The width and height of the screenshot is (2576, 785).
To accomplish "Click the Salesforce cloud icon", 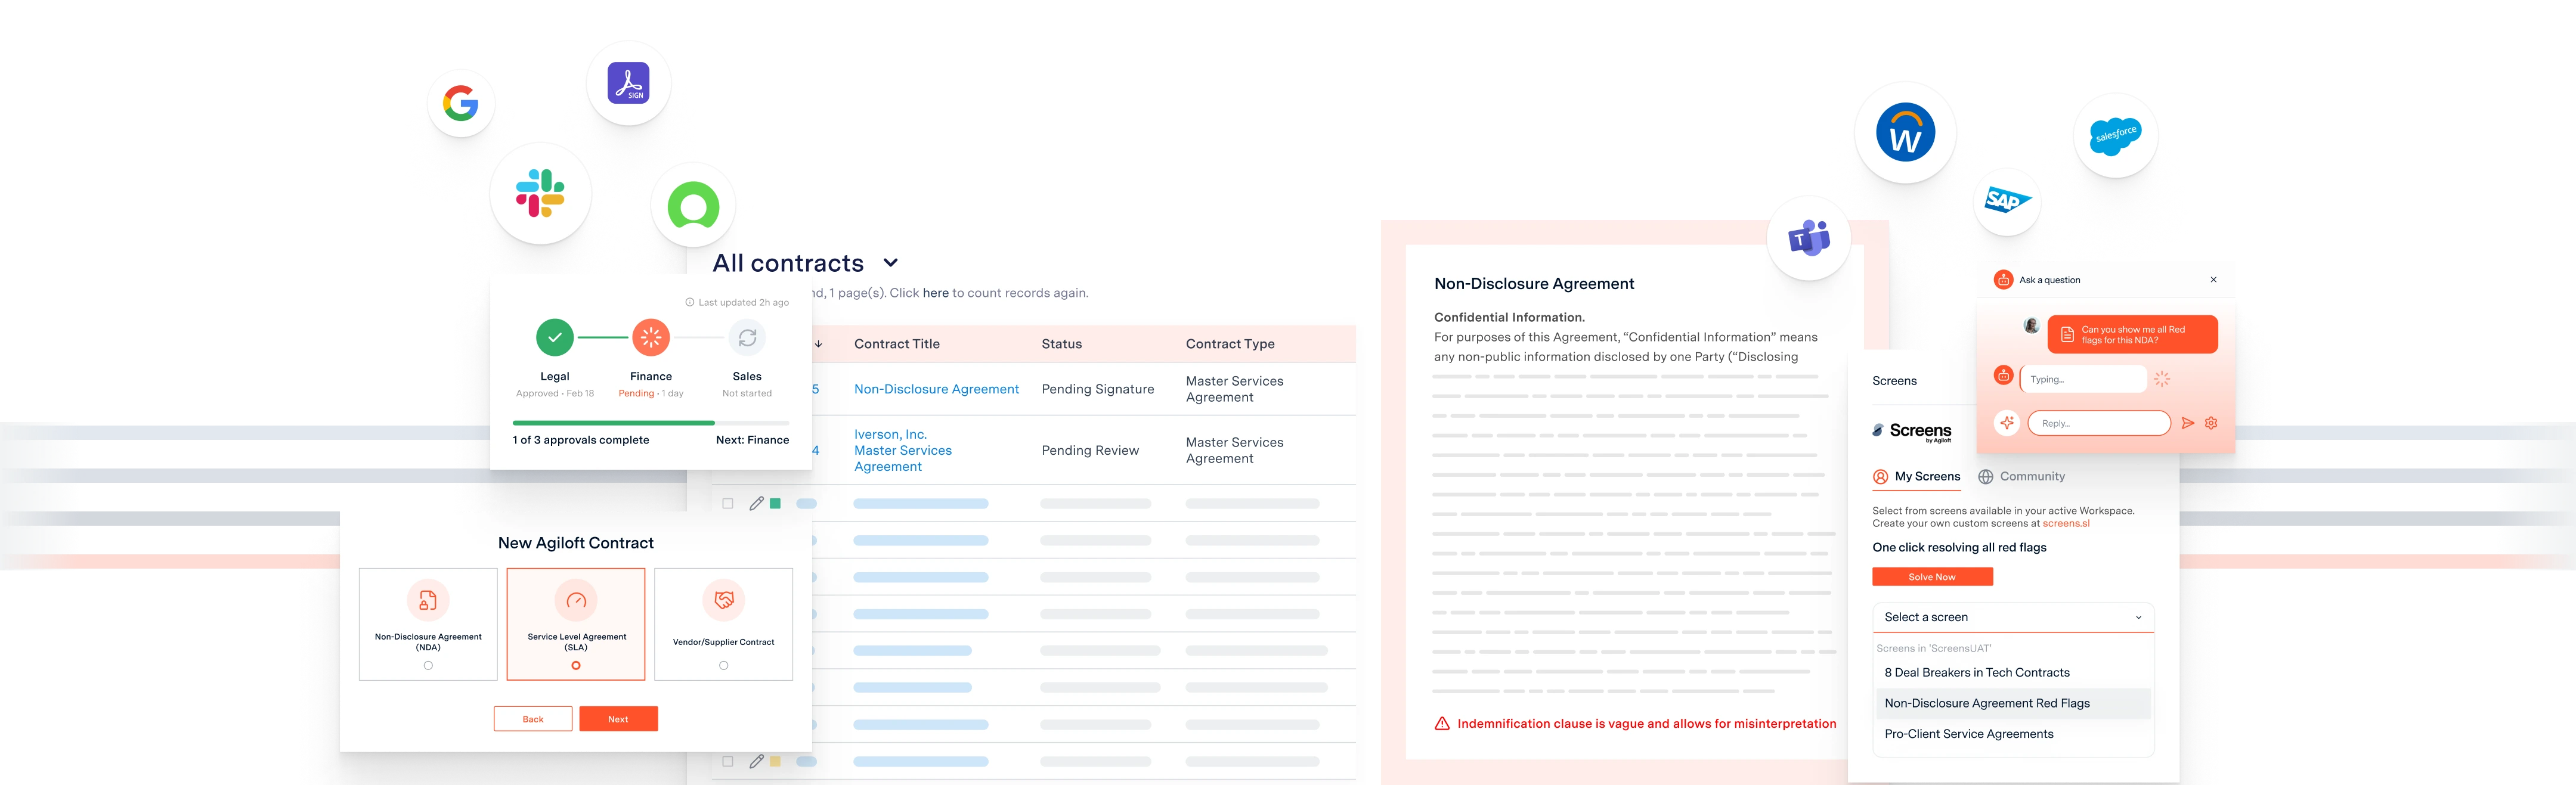I will [2115, 135].
